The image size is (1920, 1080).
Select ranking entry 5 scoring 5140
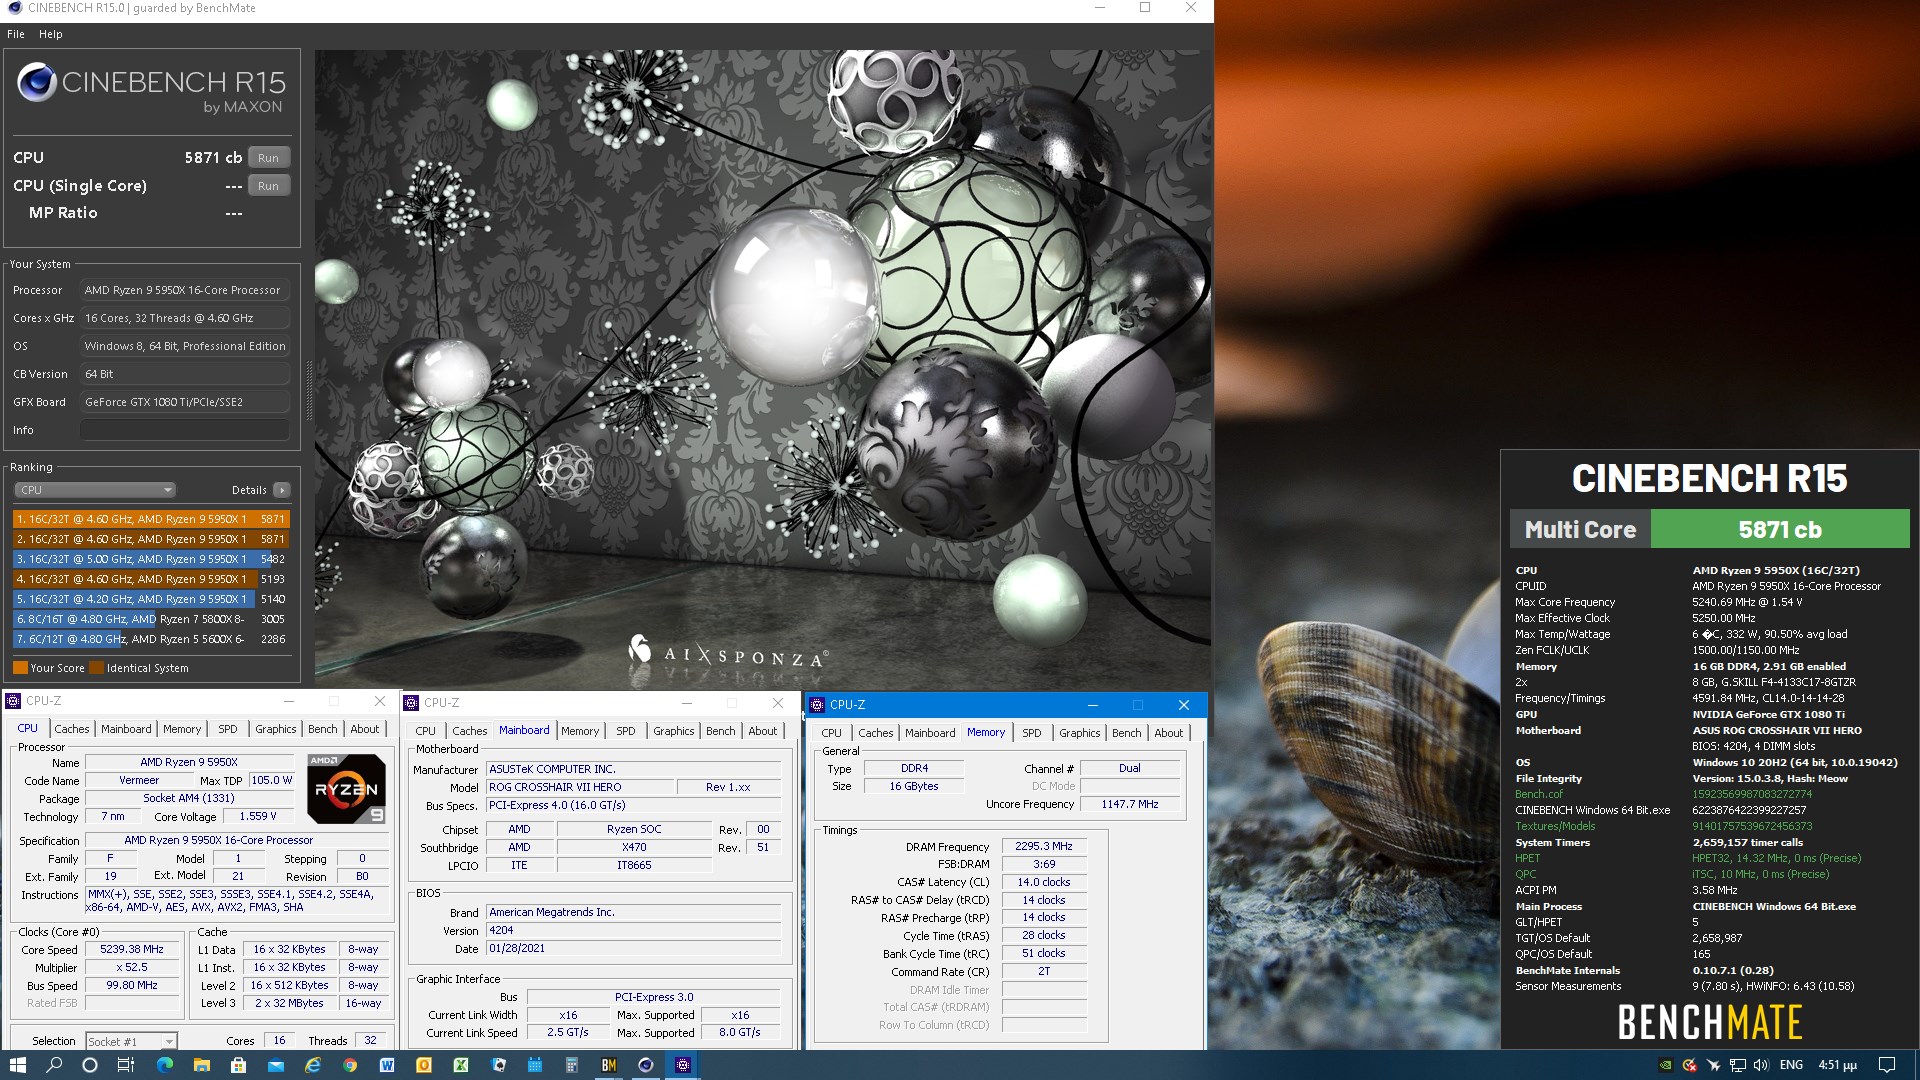point(151,599)
